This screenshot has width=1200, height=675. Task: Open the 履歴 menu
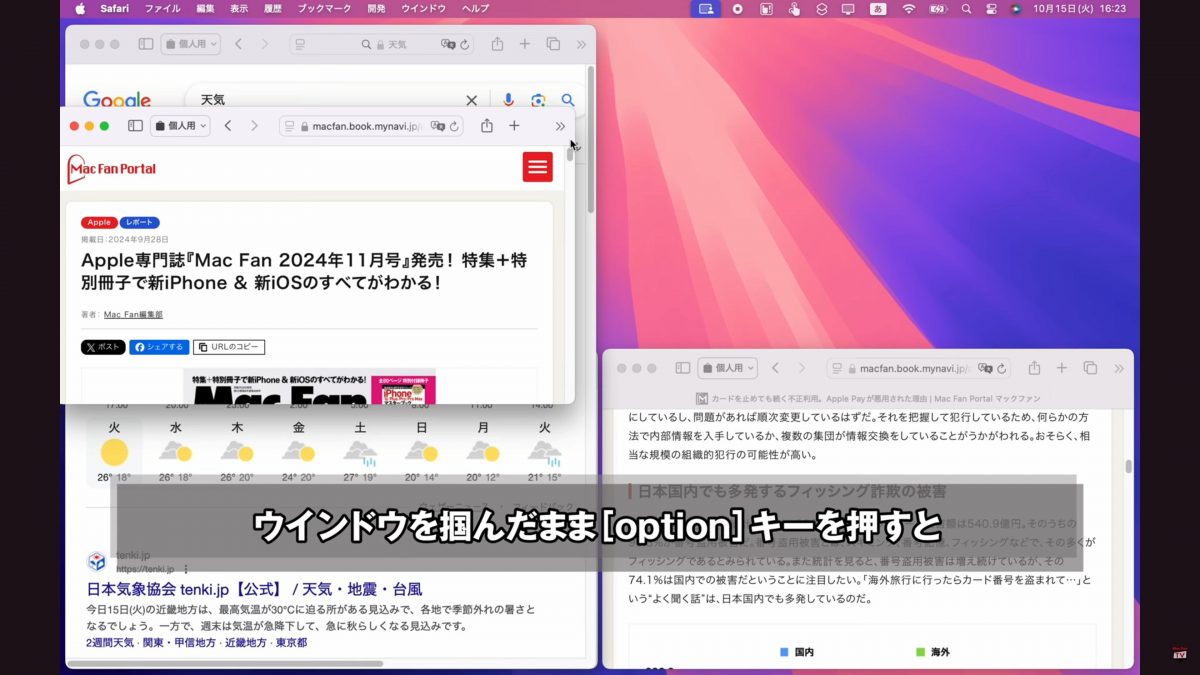tap(273, 8)
